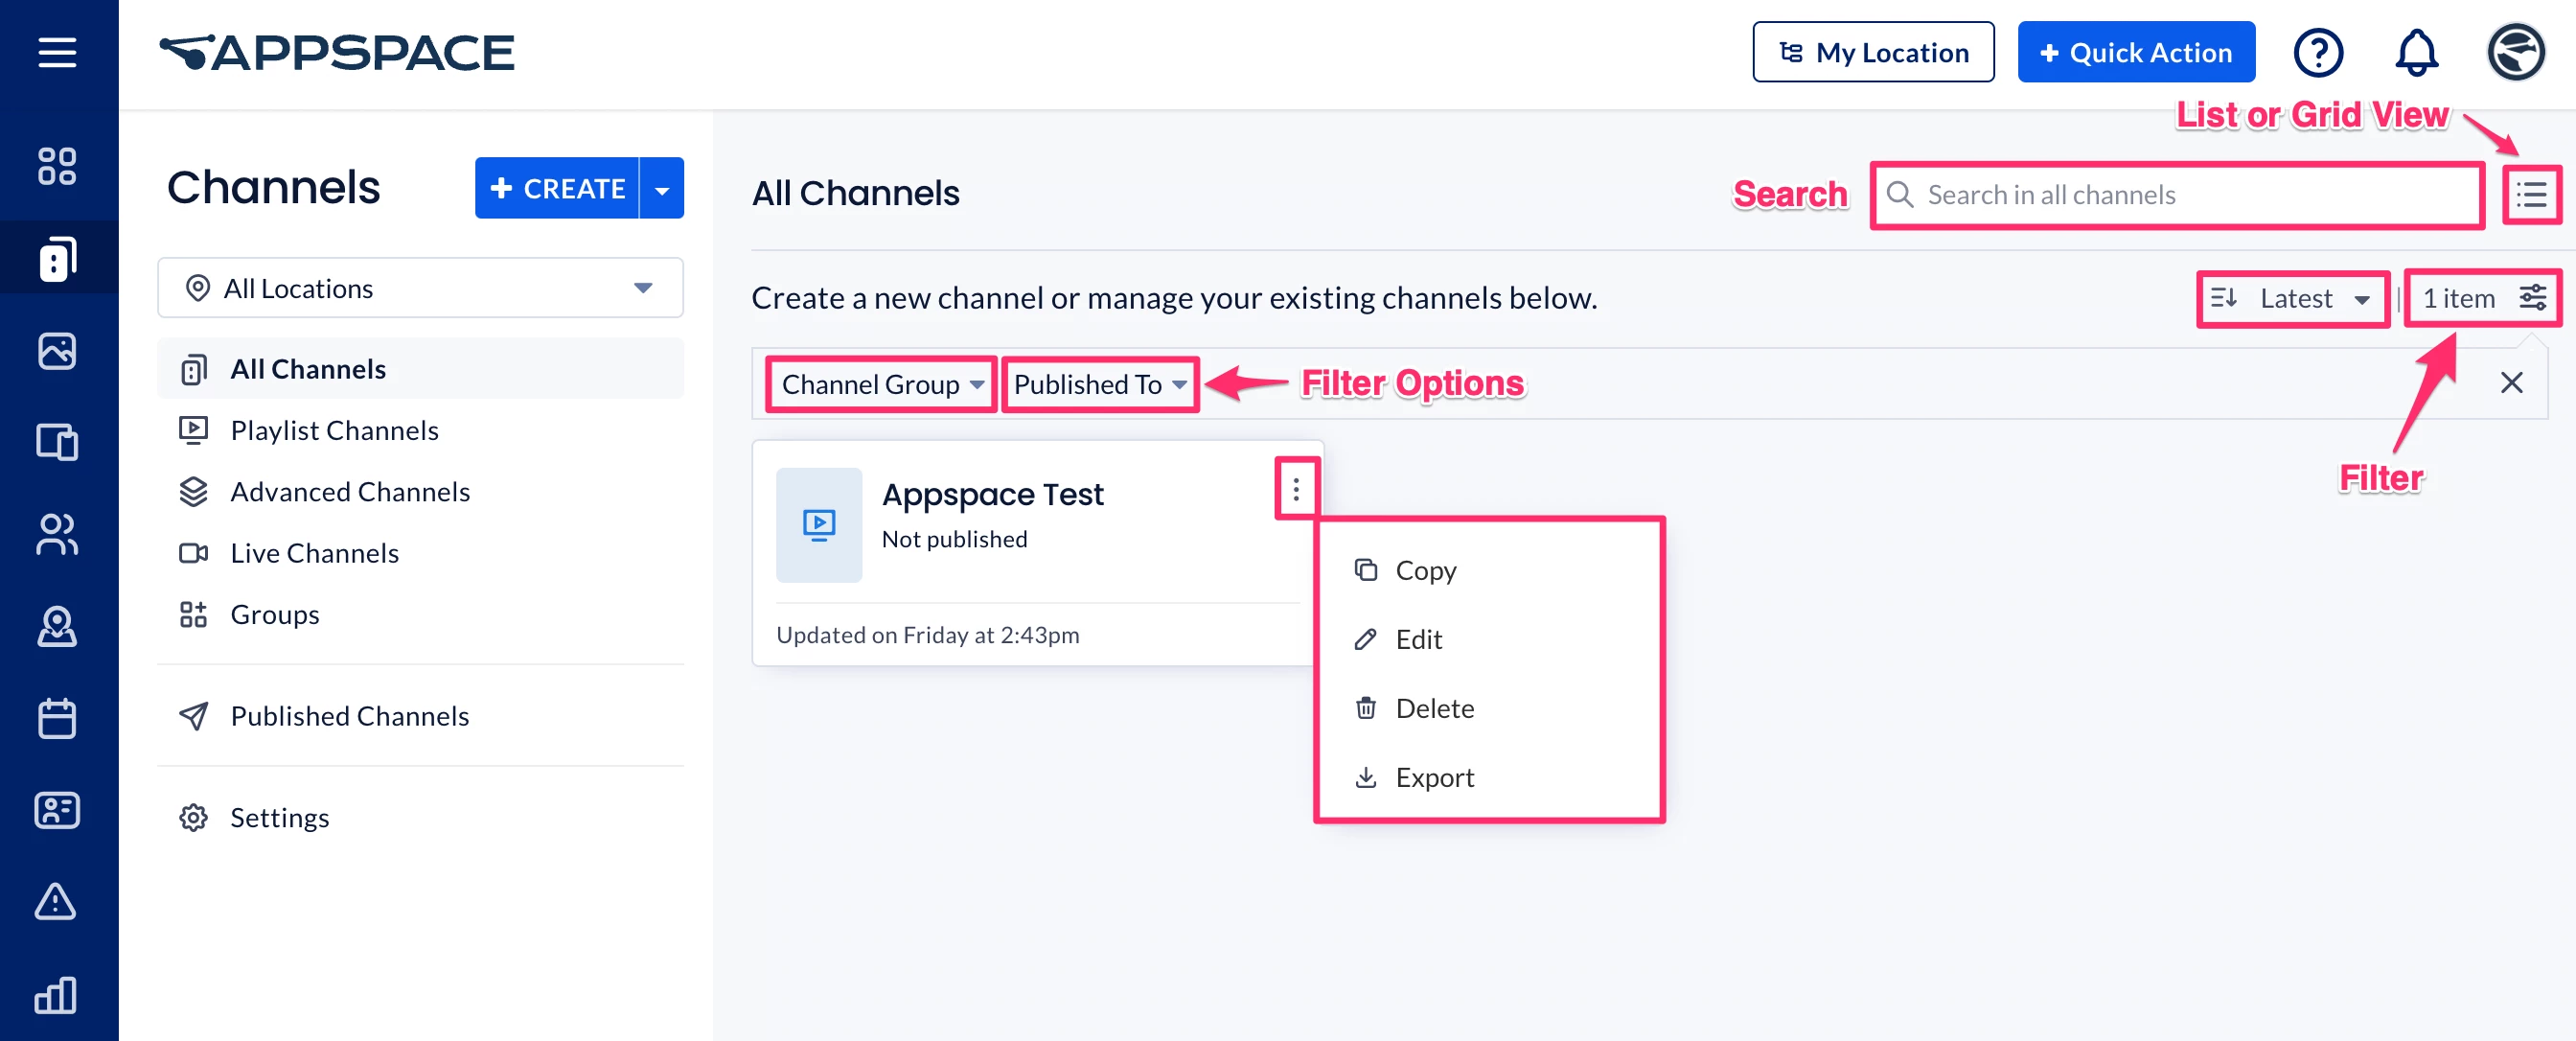
Task: Click the calendar icon in left sidebar
Action: pos(57,718)
